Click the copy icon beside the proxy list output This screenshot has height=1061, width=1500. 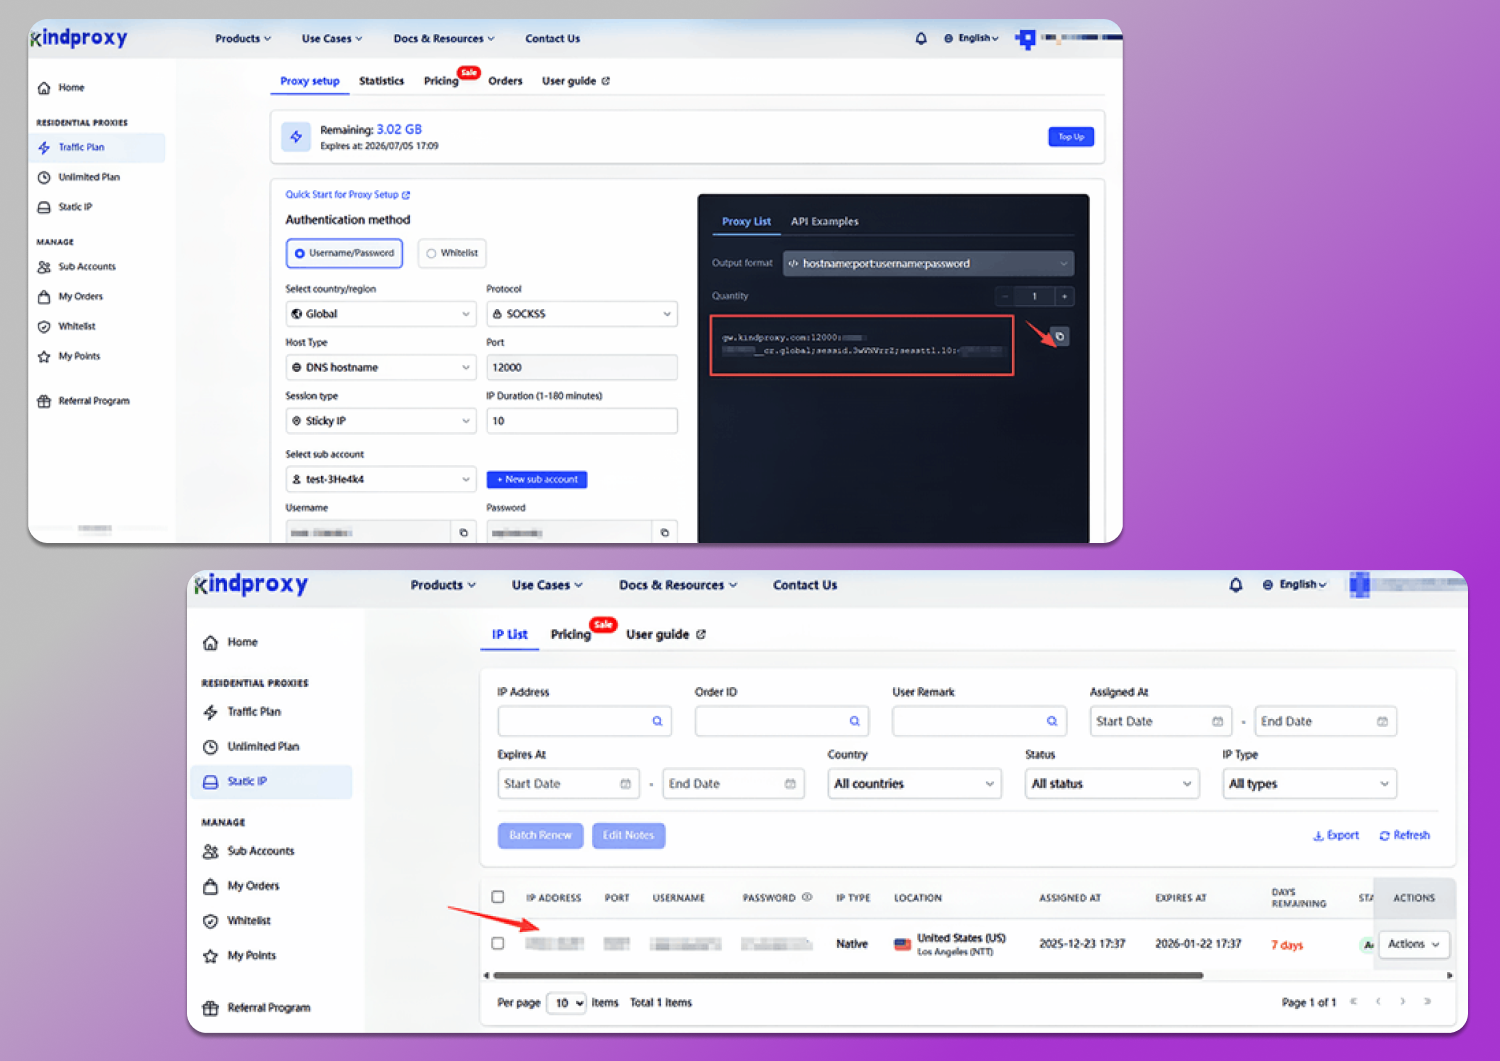[1060, 337]
